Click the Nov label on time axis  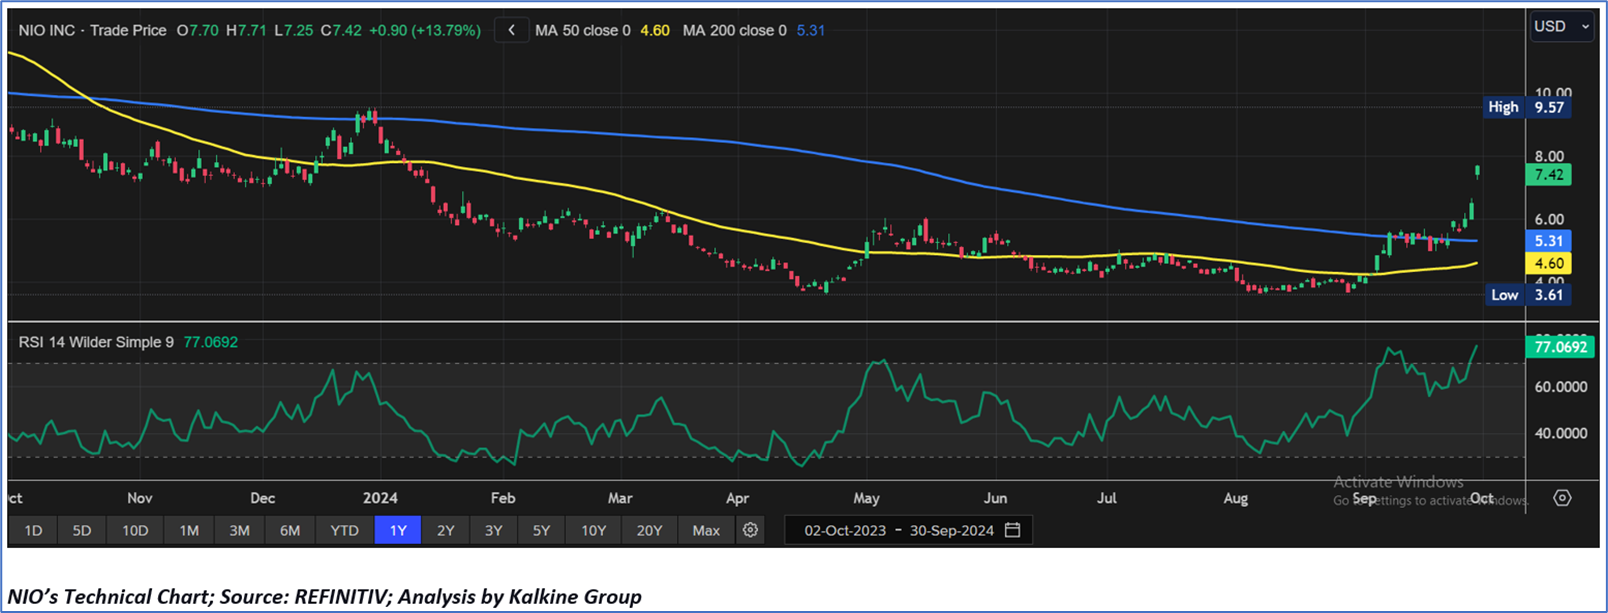[x=139, y=498]
